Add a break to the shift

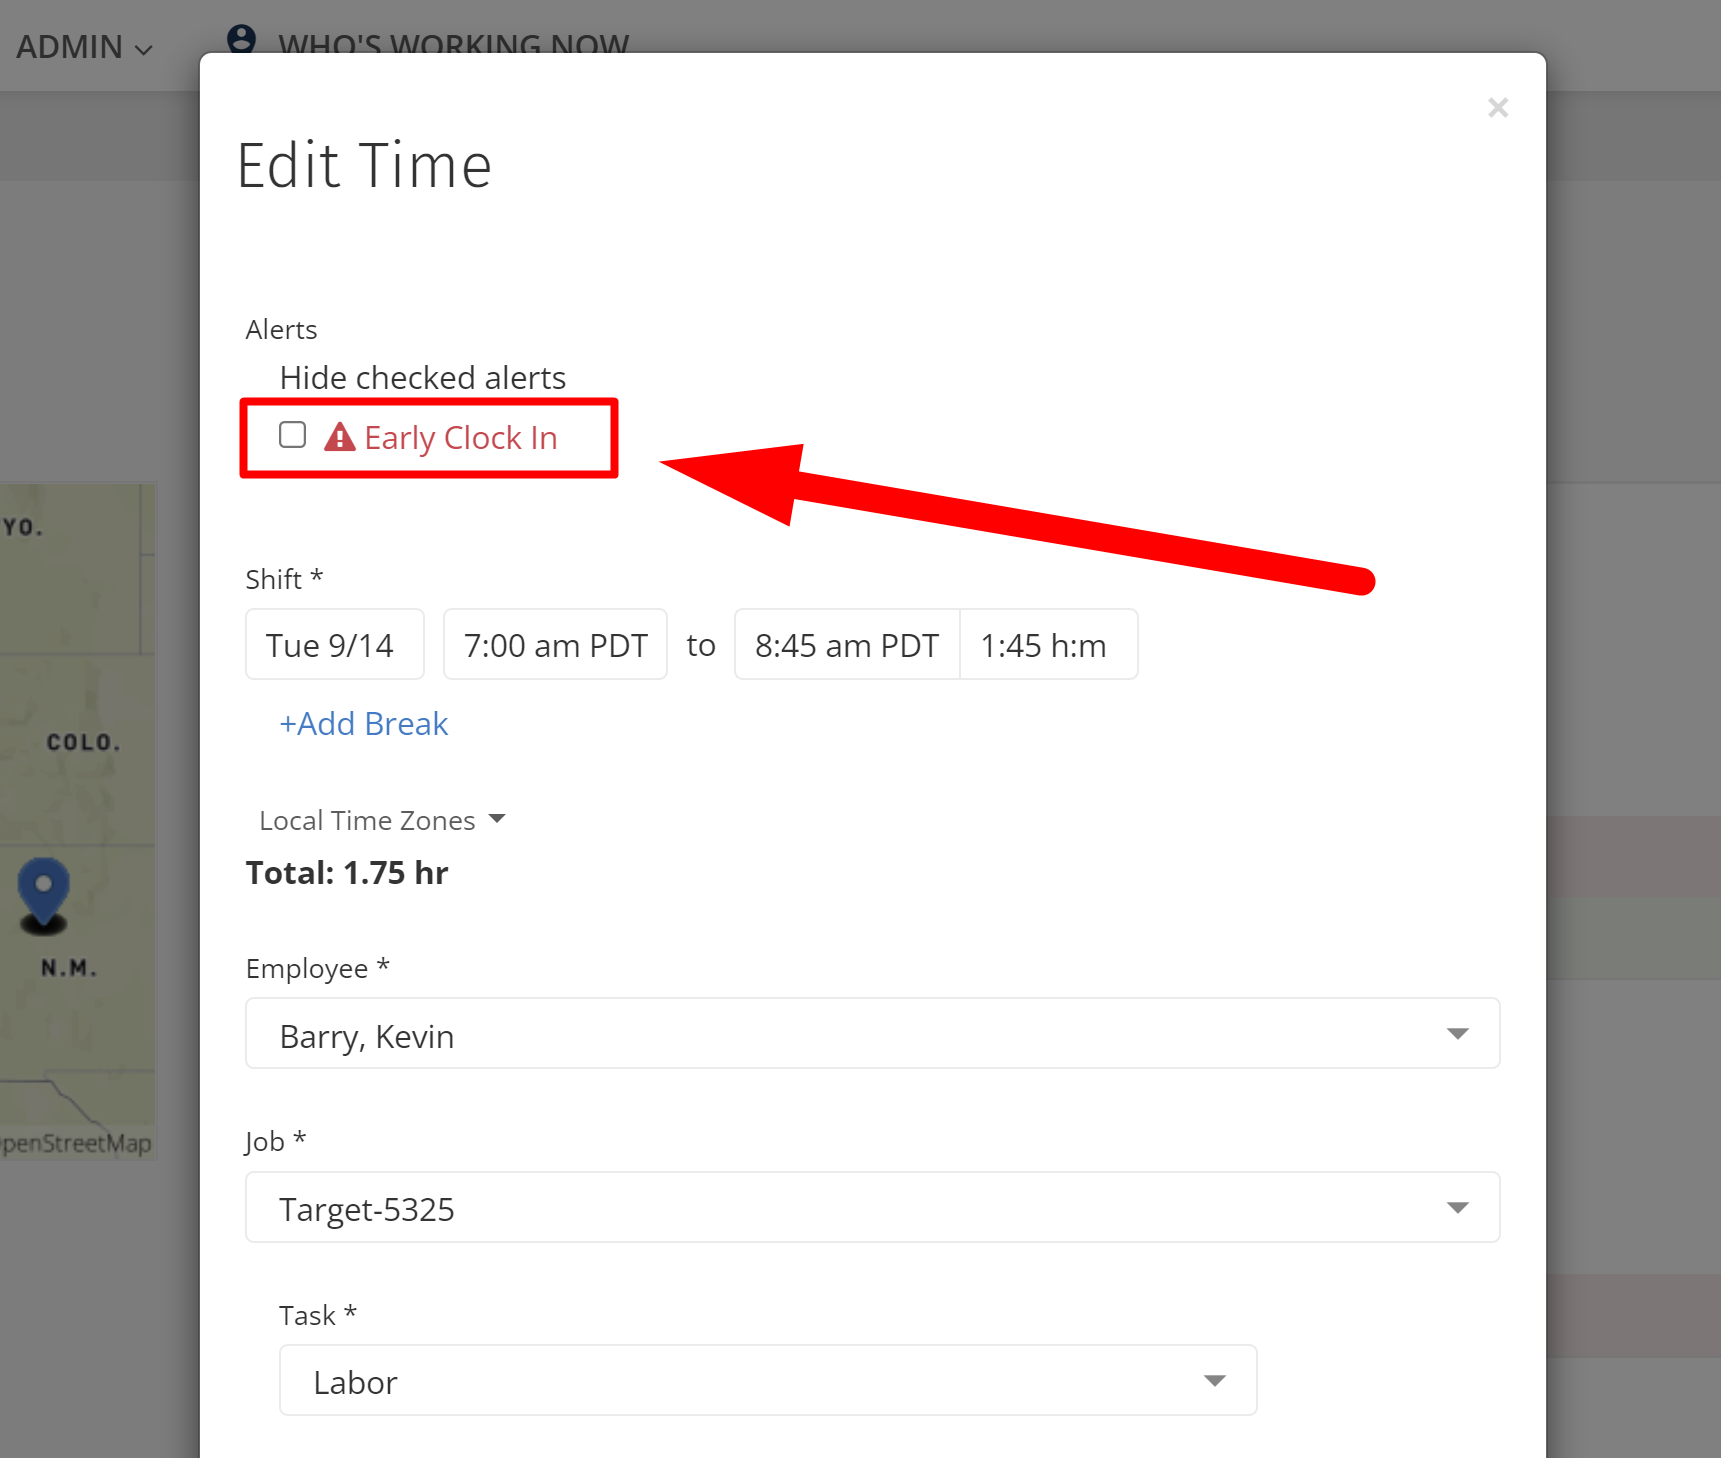pos(363,724)
